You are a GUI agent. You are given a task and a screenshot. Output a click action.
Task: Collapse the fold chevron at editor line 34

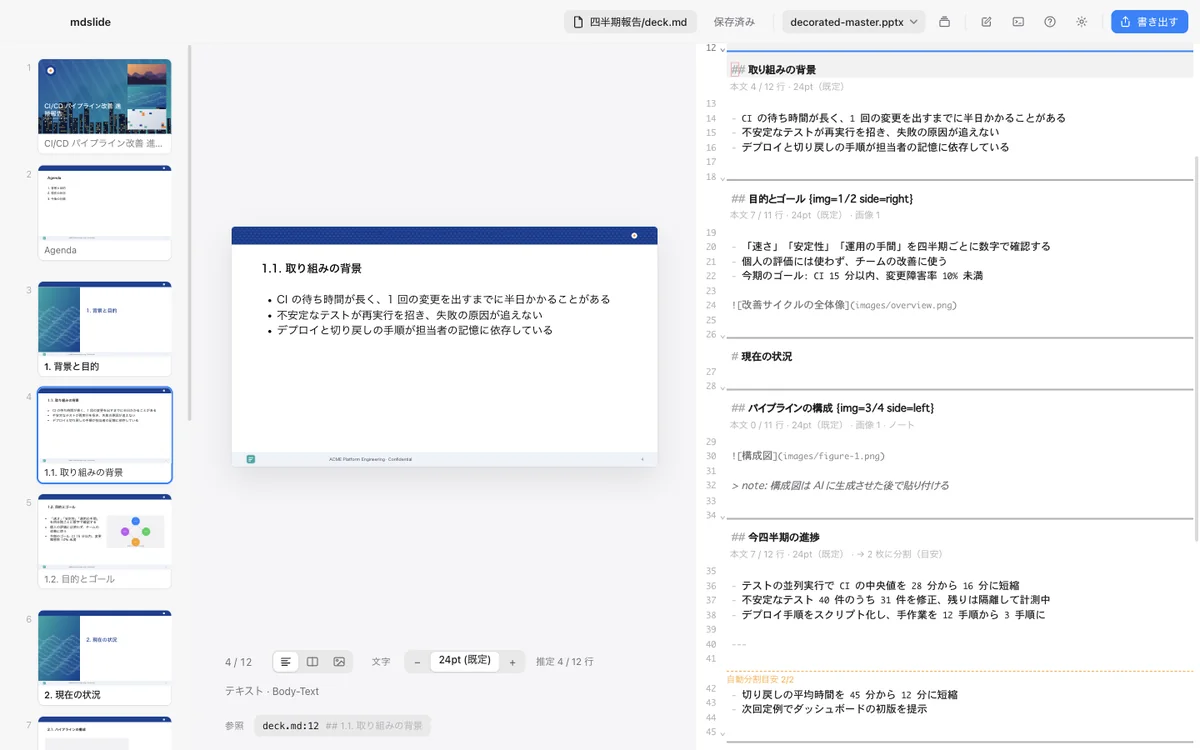tap(723, 516)
